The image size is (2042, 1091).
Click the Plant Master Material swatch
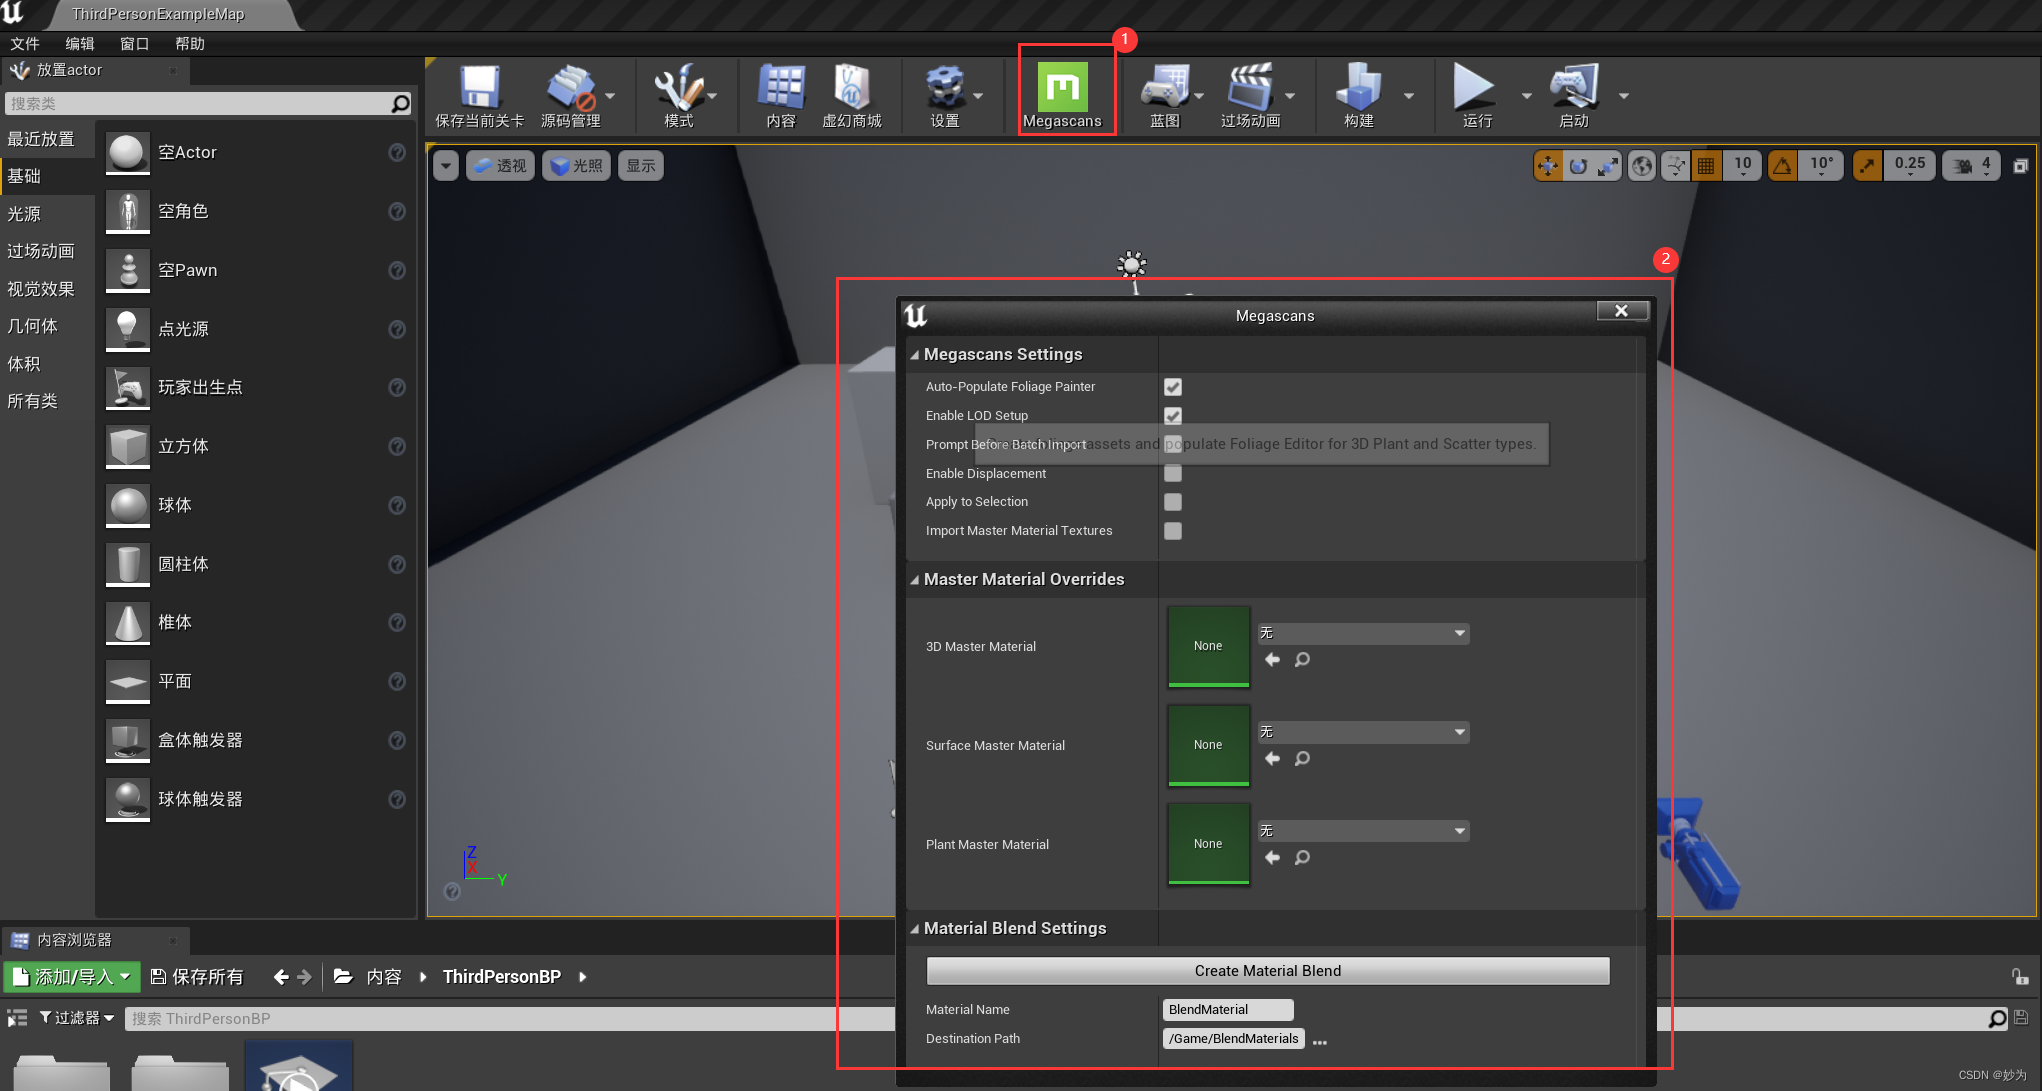click(1208, 844)
